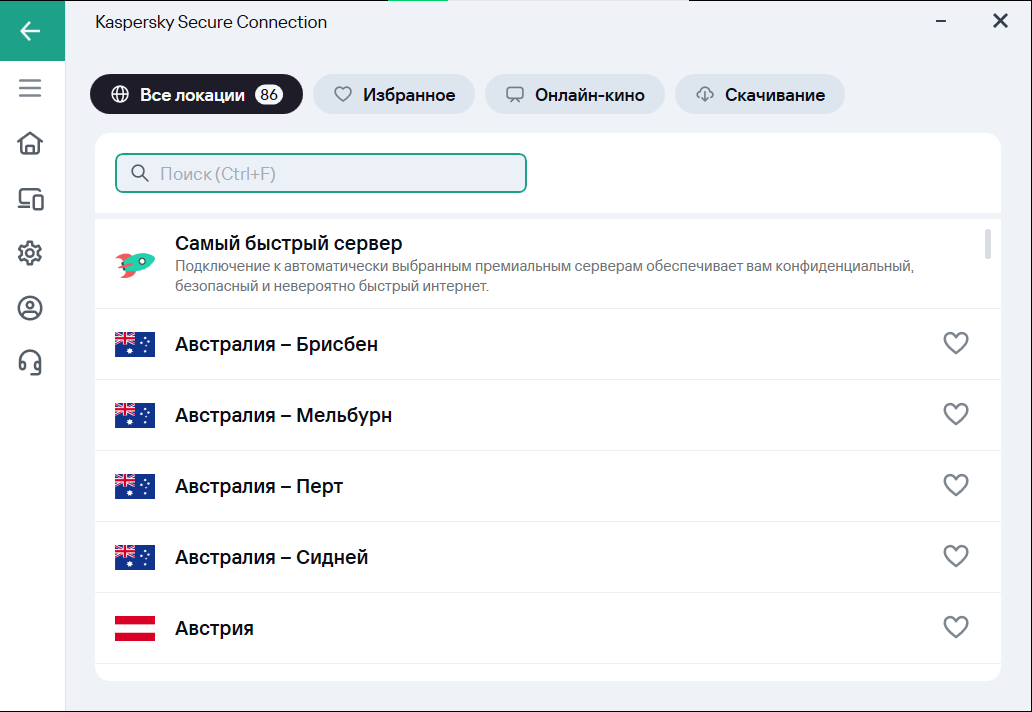Click the rocket icon for fastest server

(x=135, y=264)
